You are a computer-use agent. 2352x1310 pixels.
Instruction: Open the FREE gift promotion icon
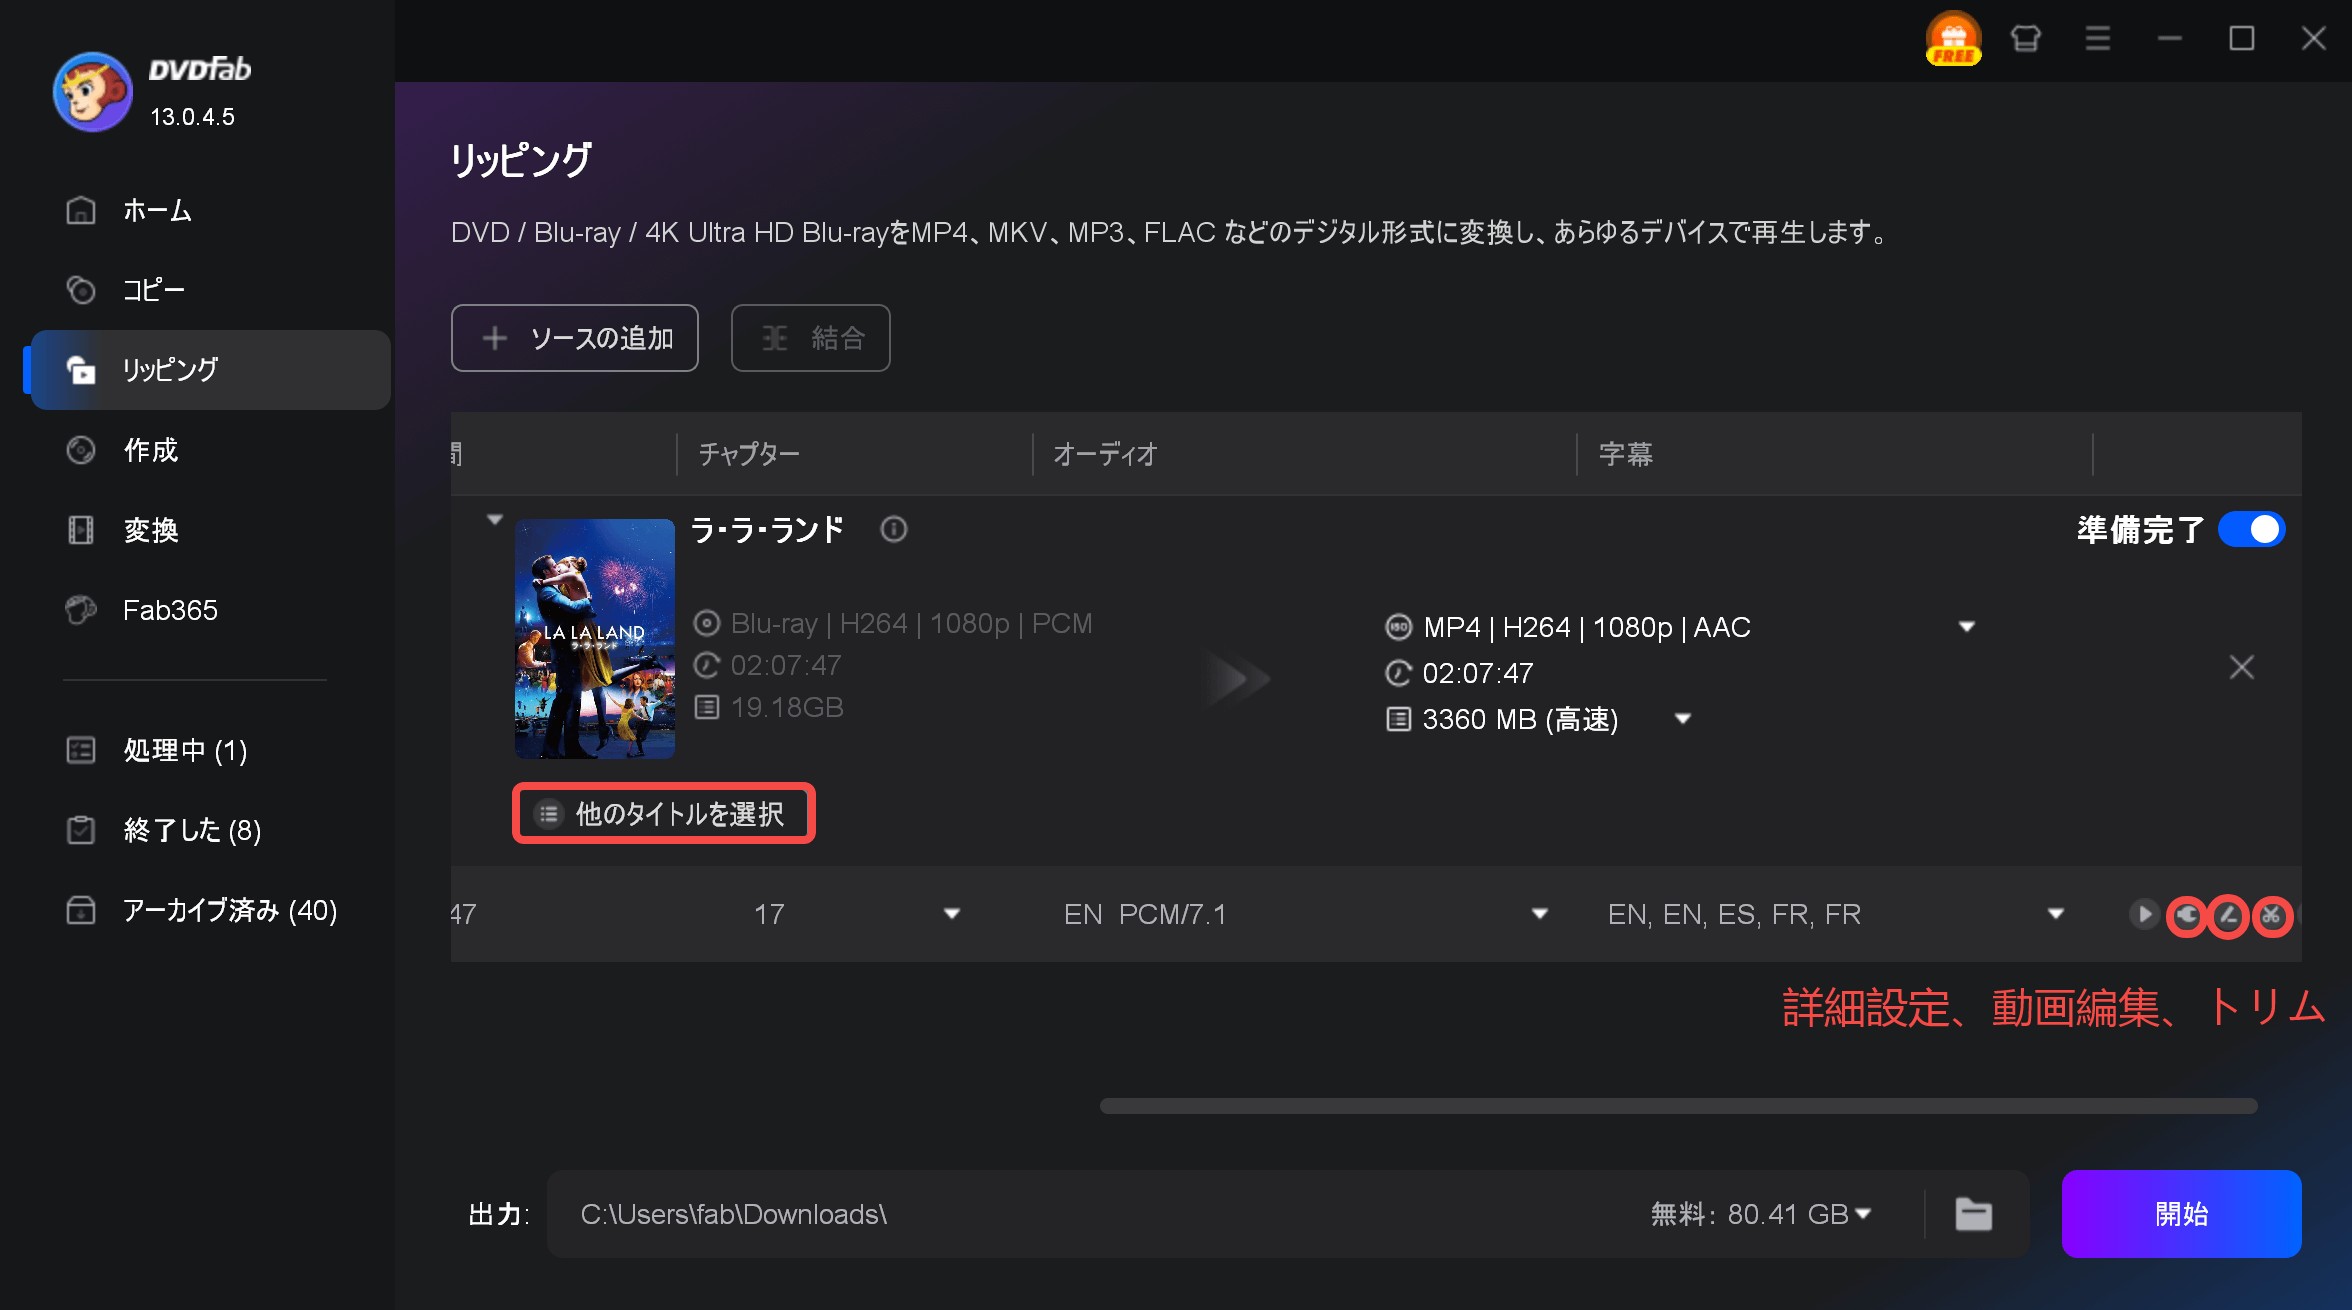click(x=1953, y=38)
